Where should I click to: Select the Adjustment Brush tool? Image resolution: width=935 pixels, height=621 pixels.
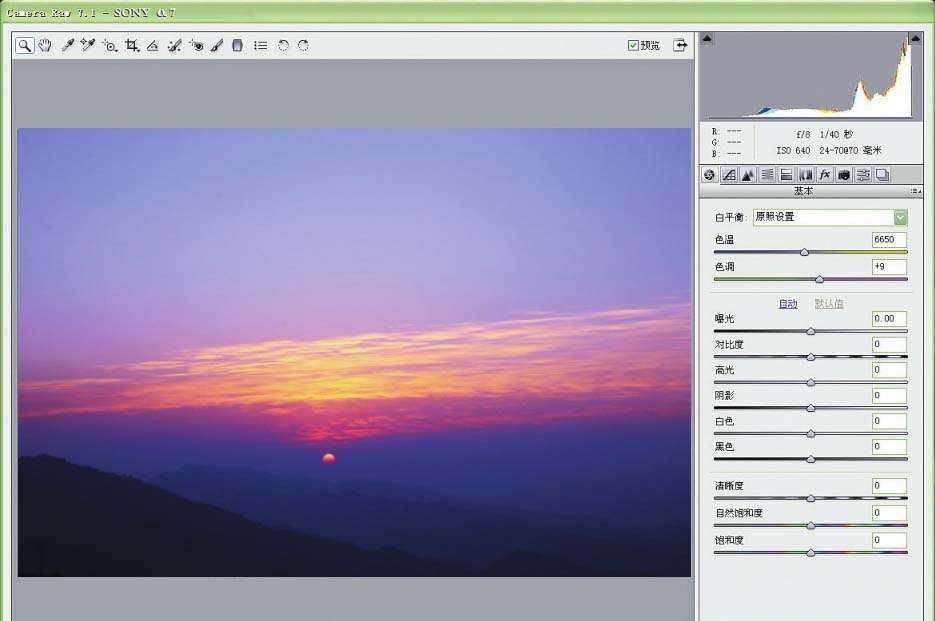217,45
